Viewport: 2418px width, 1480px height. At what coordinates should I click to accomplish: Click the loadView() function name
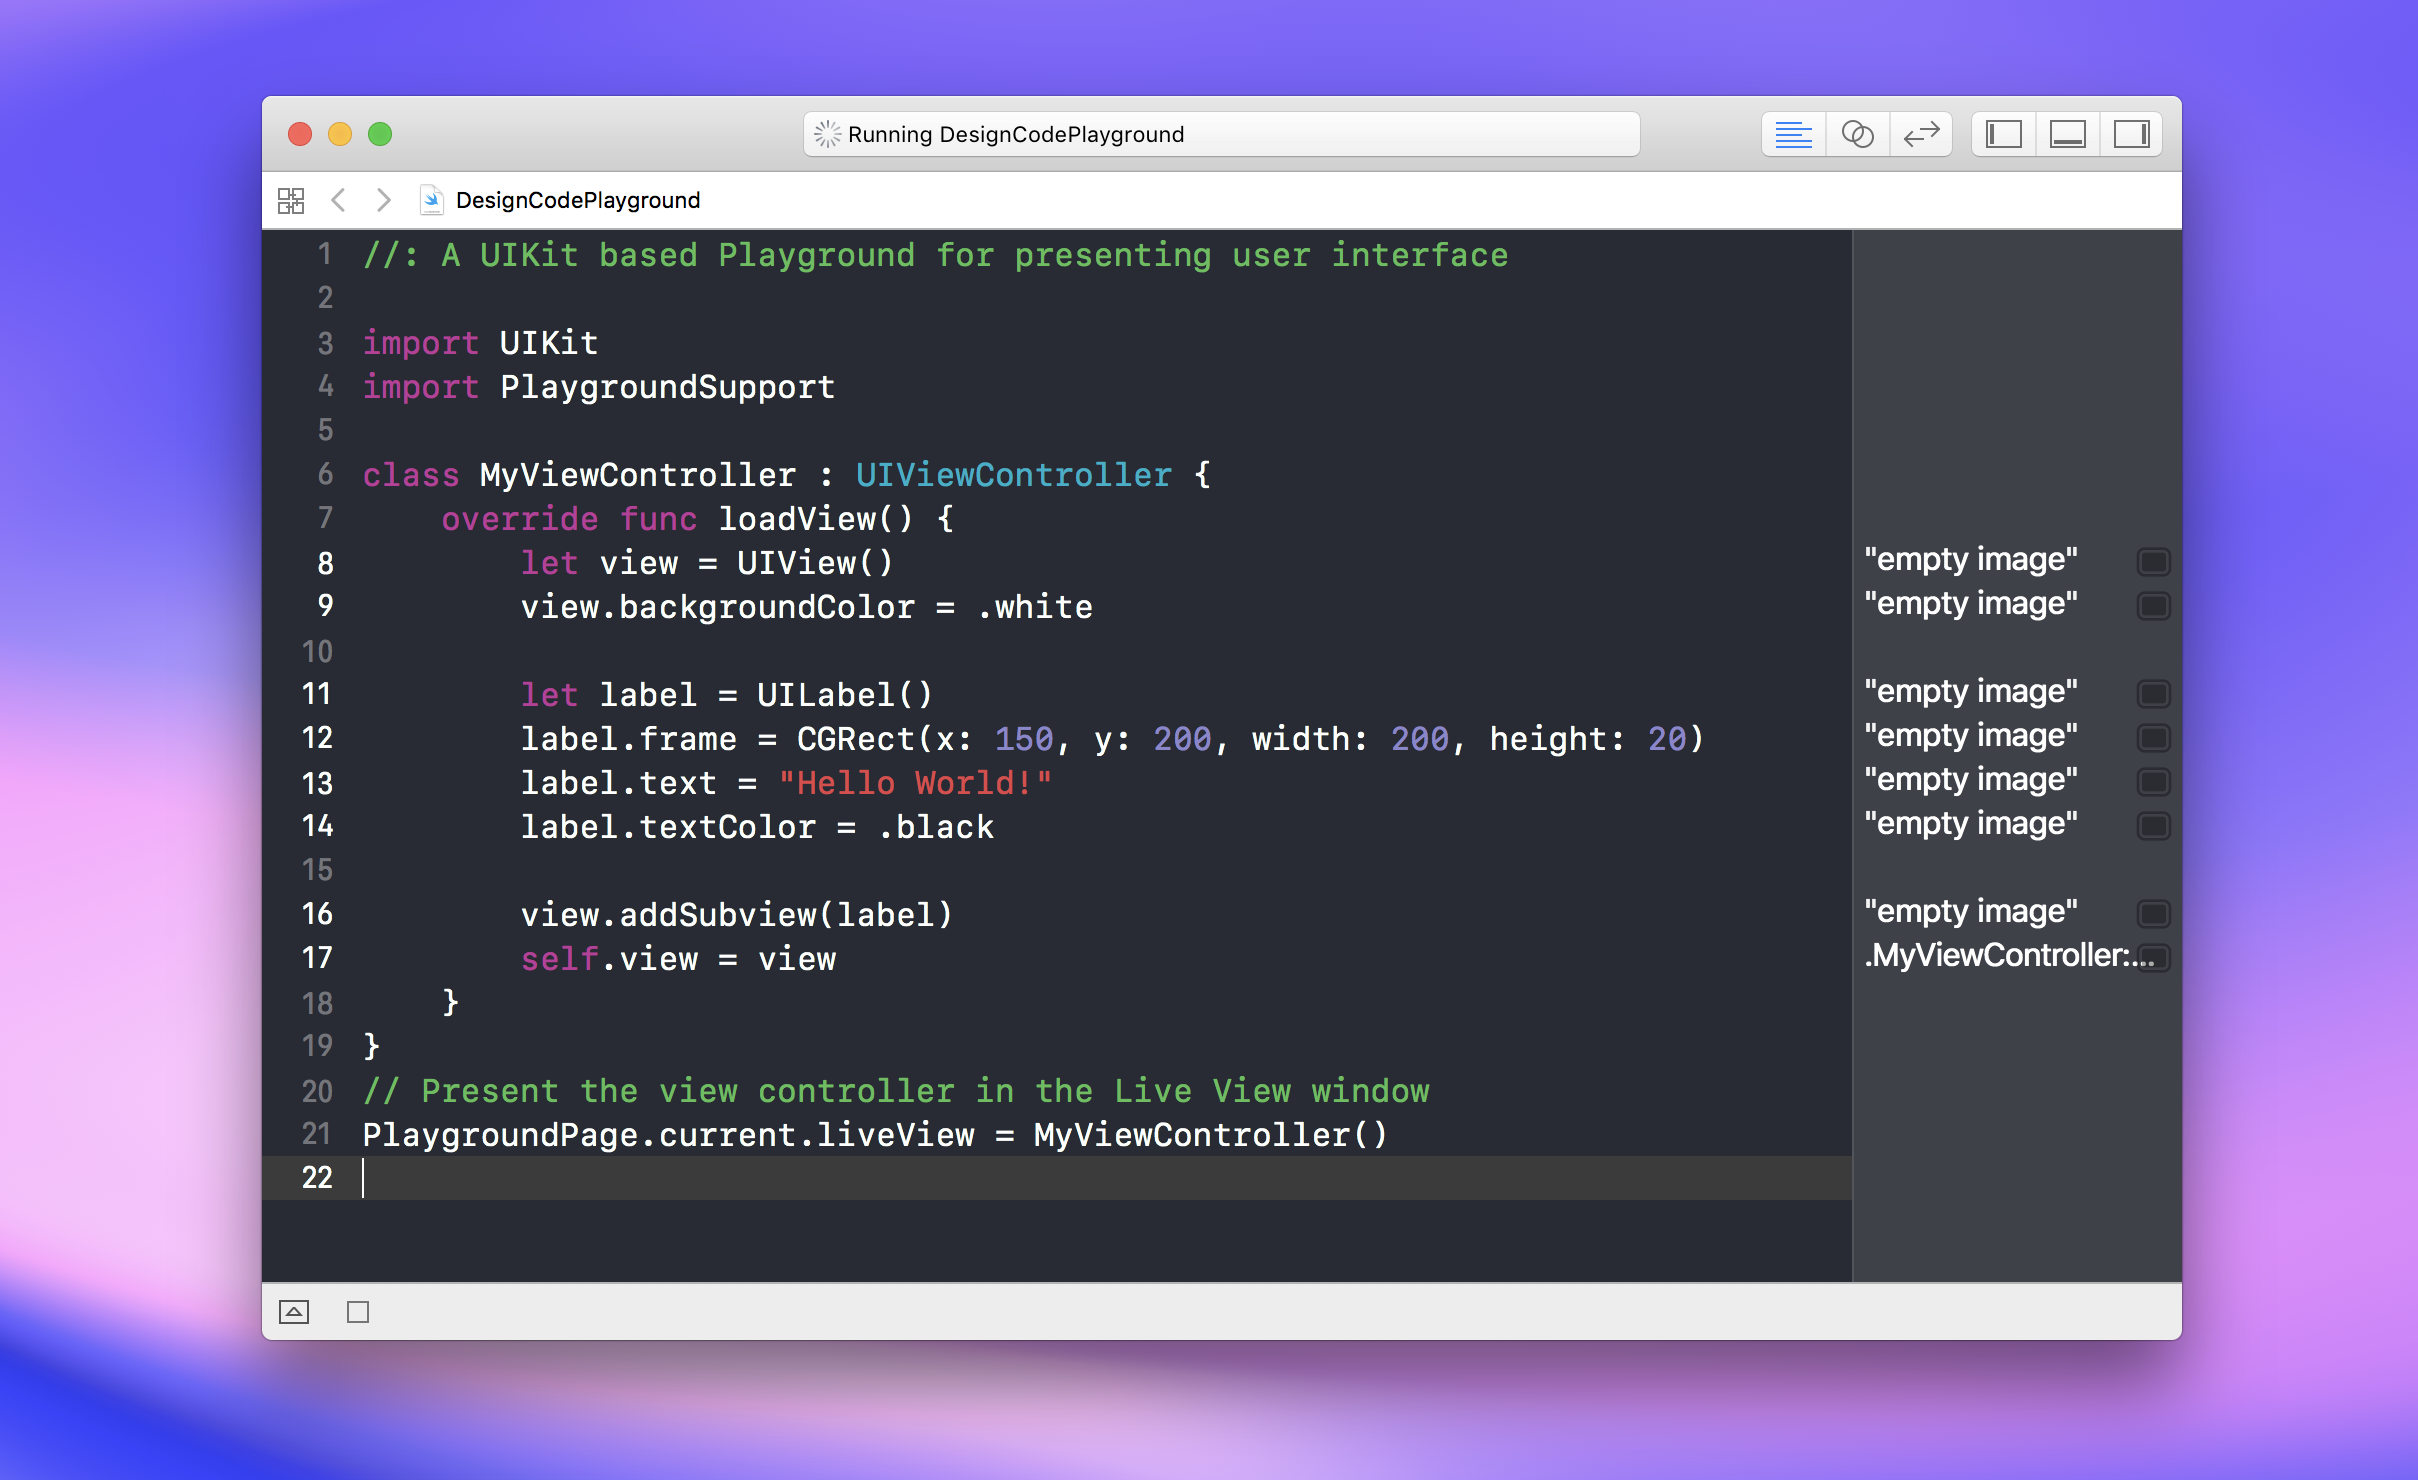815,519
